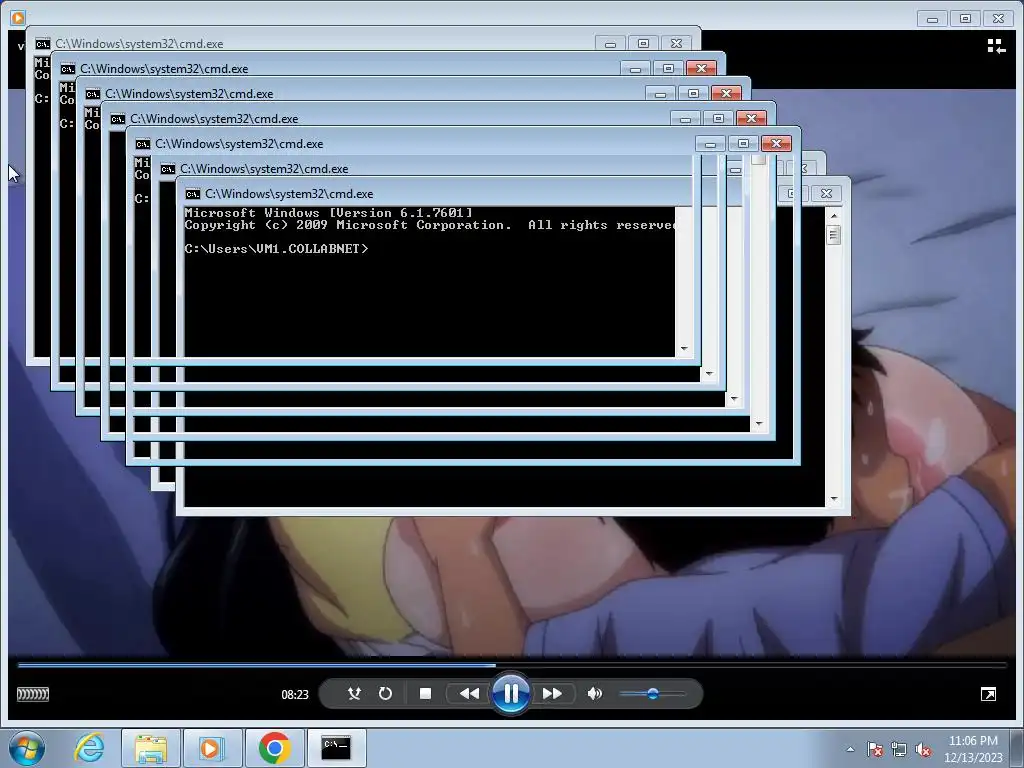The image size is (1024, 768).
Task: Seek along the video progress bar
Action: pyautogui.click(x=512, y=665)
